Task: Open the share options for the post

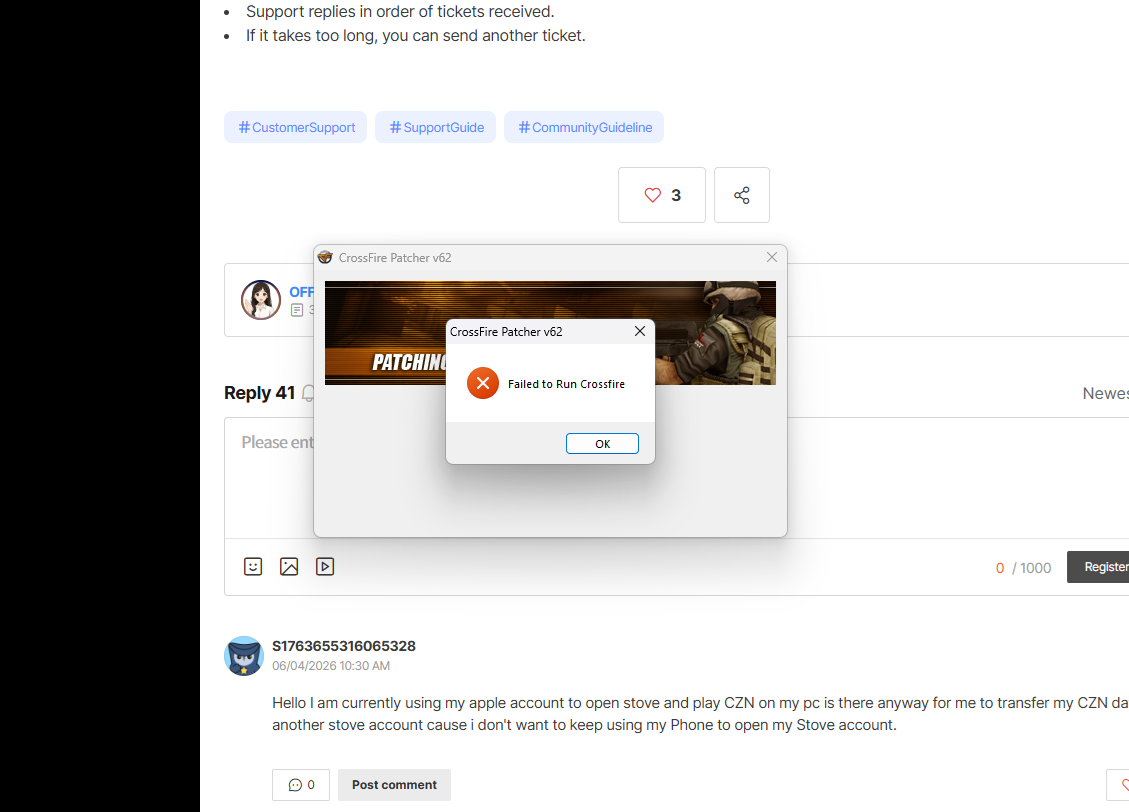Action: coord(742,195)
